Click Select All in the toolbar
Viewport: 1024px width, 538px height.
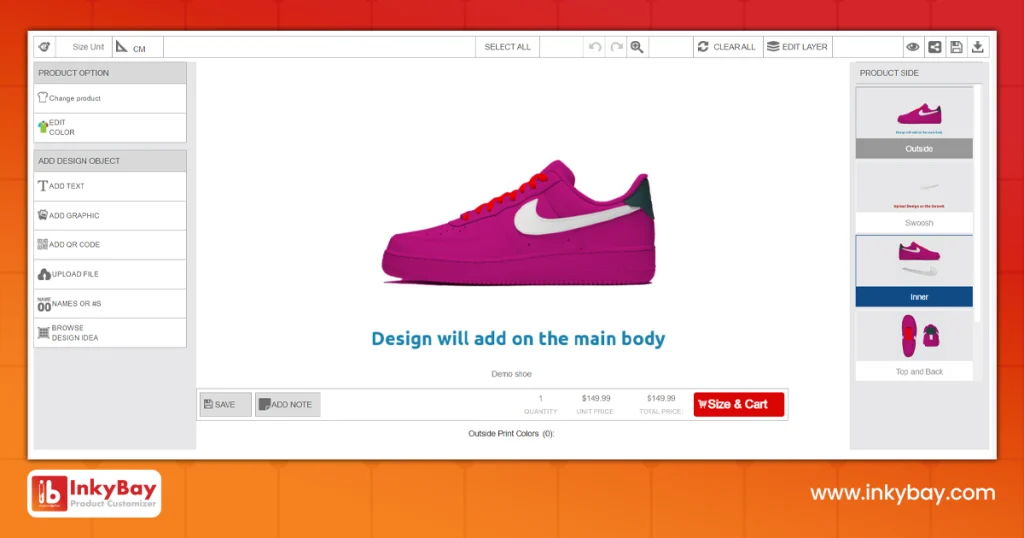click(x=507, y=47)
